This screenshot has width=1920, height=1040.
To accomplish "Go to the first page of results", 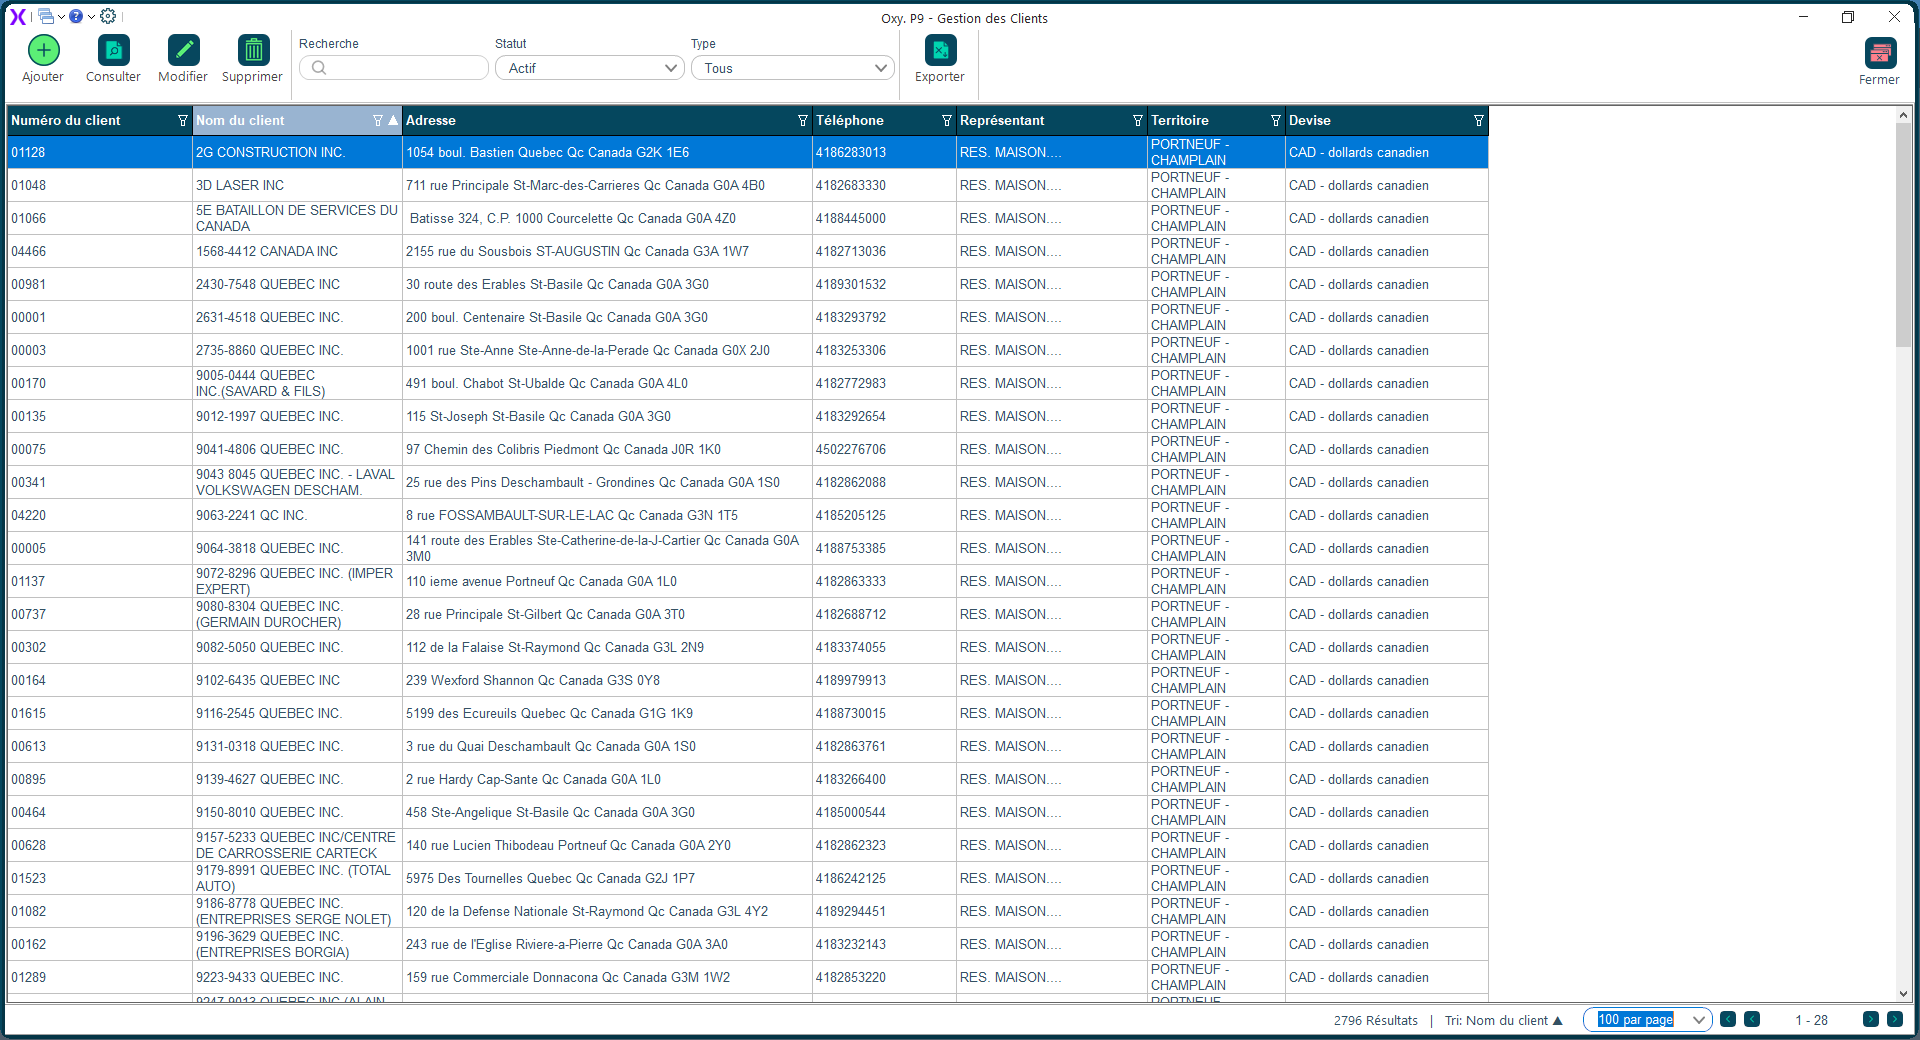I will pyautogui.click(x=1728, y=1019).
